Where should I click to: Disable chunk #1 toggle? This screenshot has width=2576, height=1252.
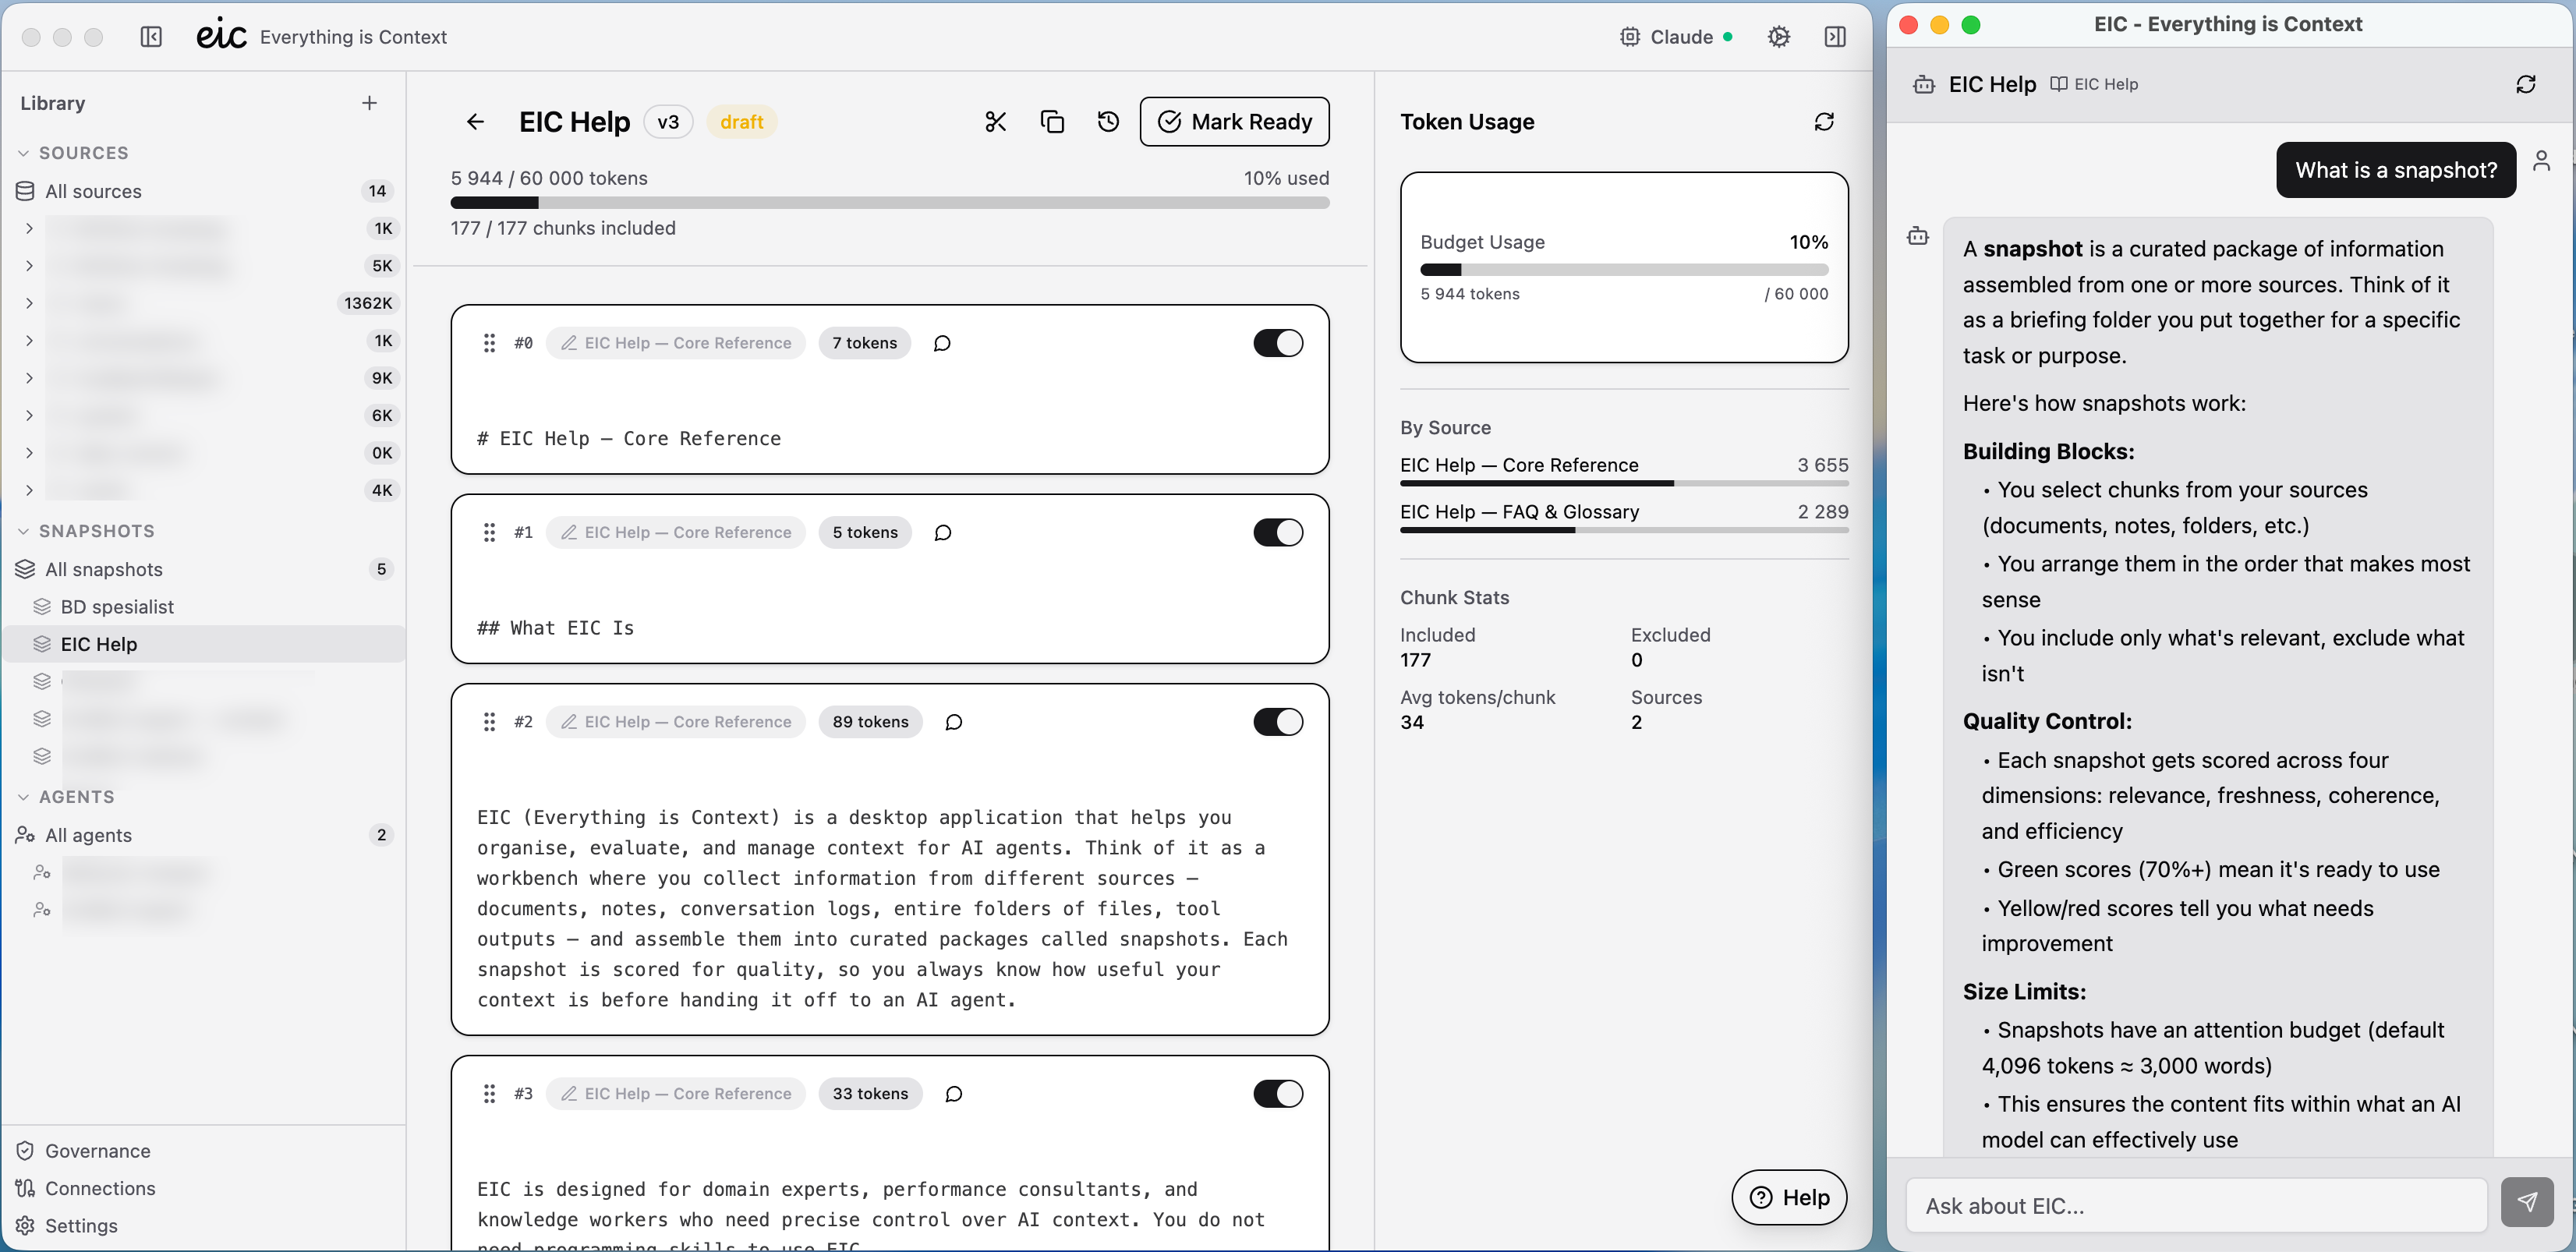[x=1278, y=533]
